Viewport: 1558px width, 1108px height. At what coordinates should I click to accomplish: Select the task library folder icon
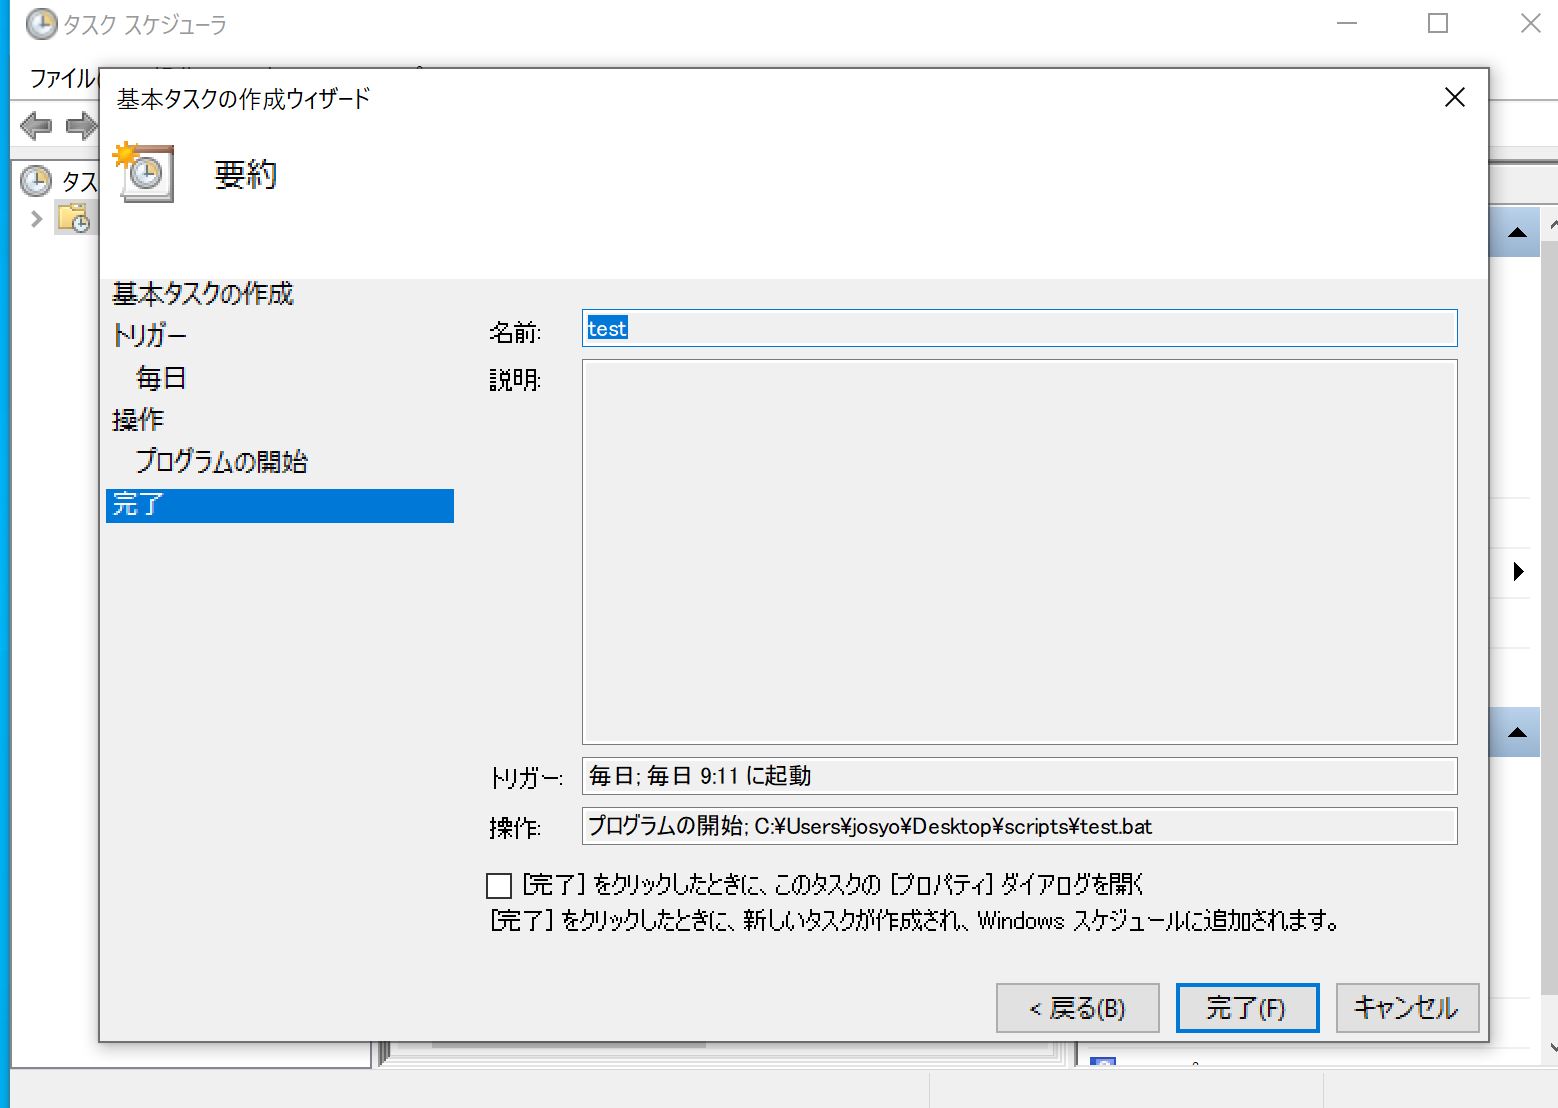74,218
